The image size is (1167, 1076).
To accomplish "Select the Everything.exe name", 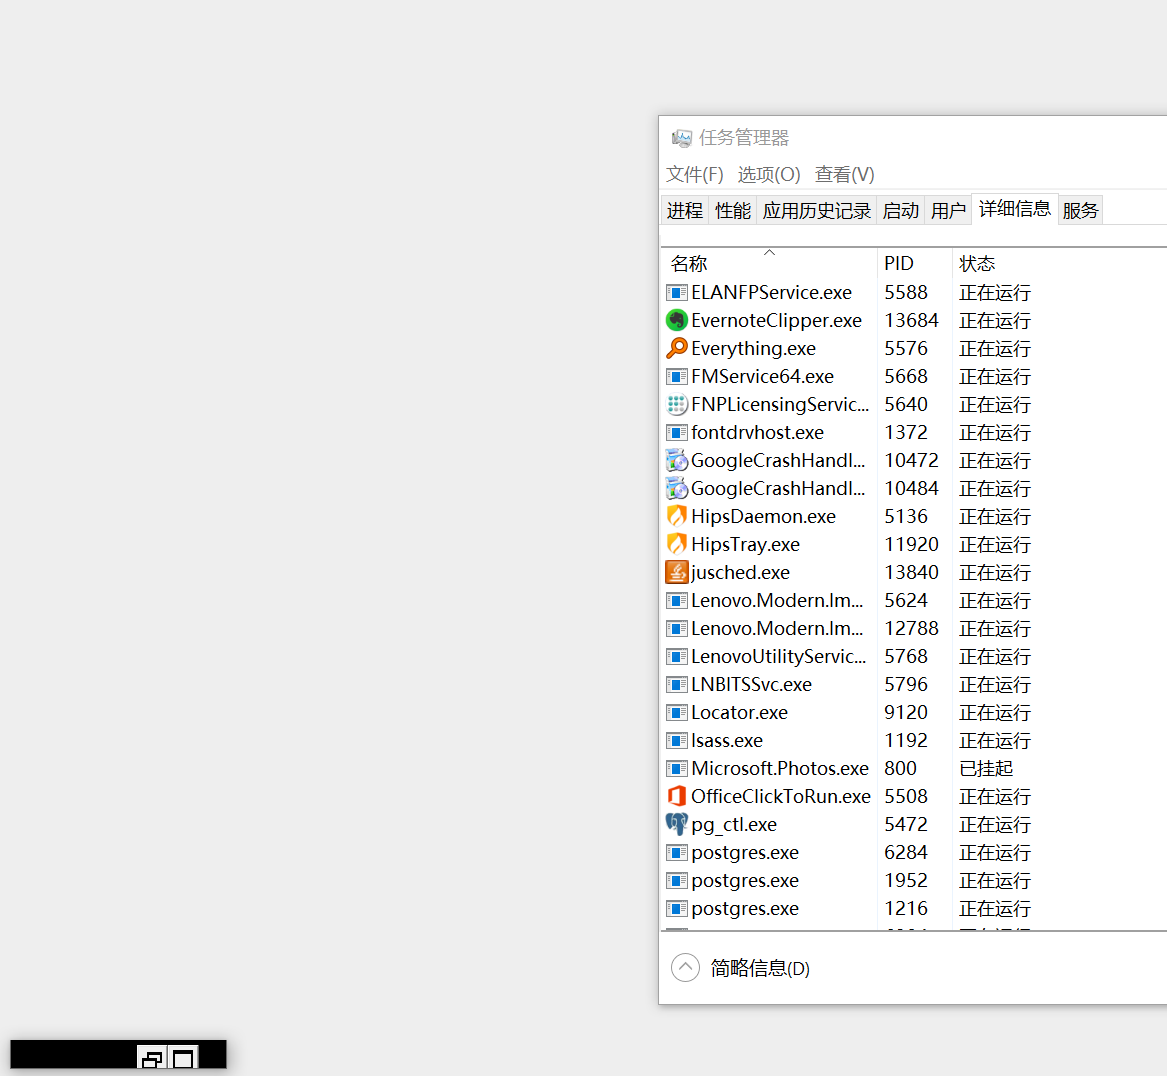I will tap(753, 348).
